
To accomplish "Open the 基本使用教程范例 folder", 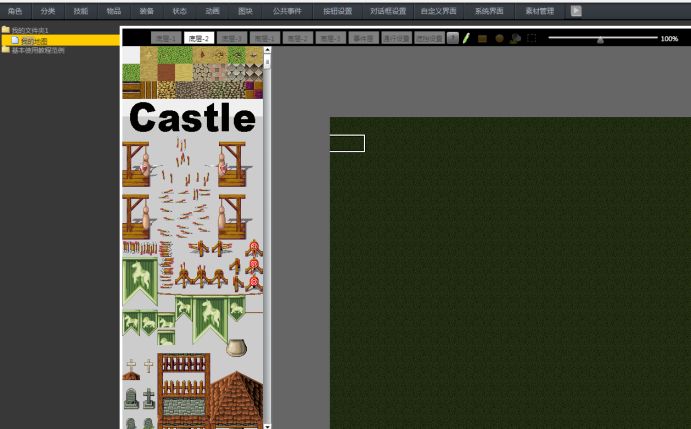I will 33,50.
